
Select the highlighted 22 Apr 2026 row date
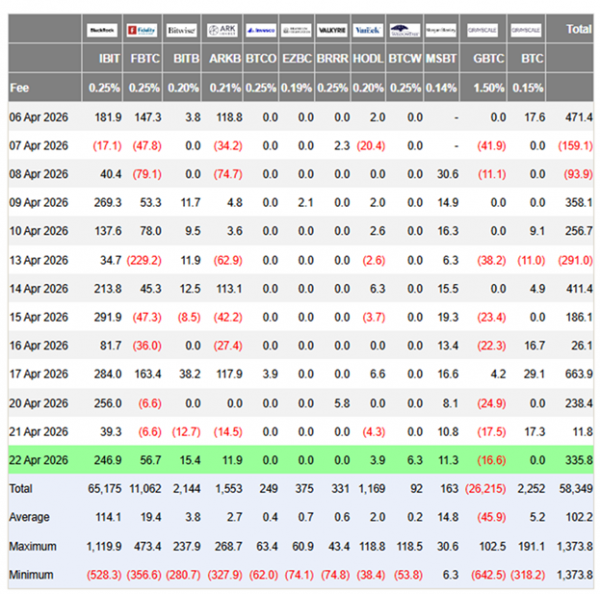(x=39, y=460)
